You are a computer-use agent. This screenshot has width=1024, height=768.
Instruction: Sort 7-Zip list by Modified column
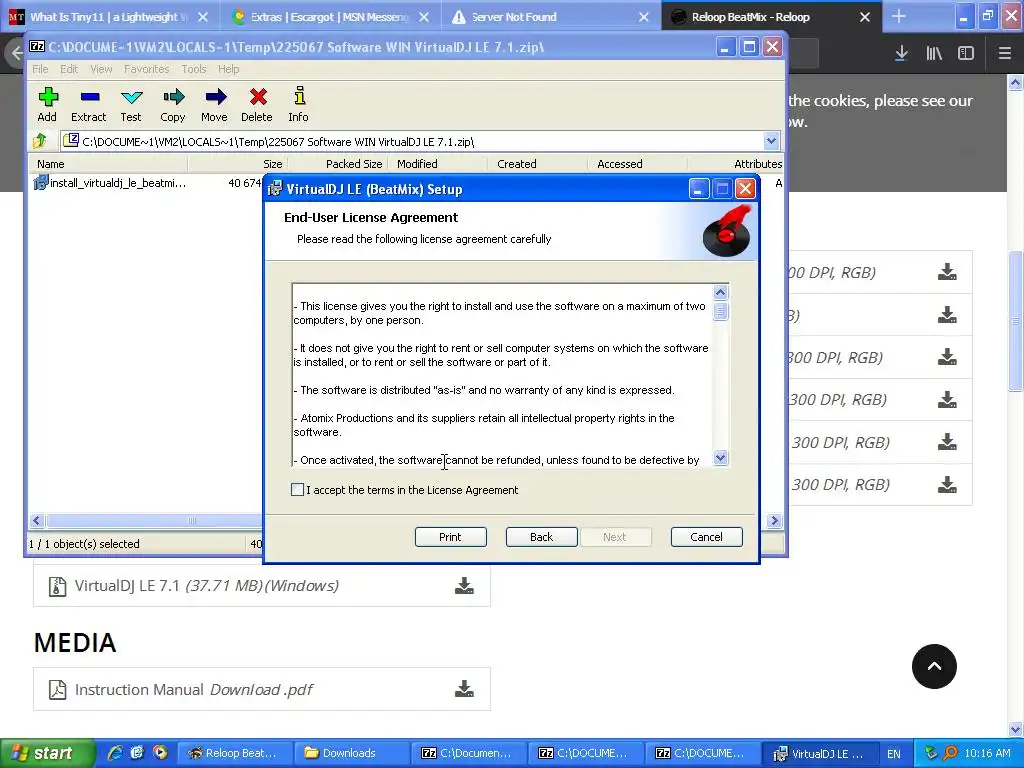click(438, 164)
